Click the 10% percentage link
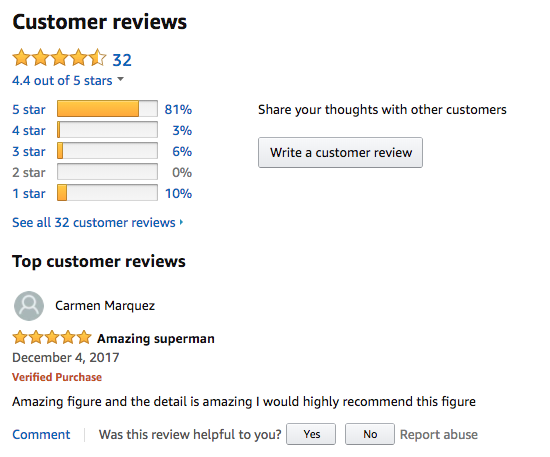This screenshot has height=457, width=550. point(179,194)
